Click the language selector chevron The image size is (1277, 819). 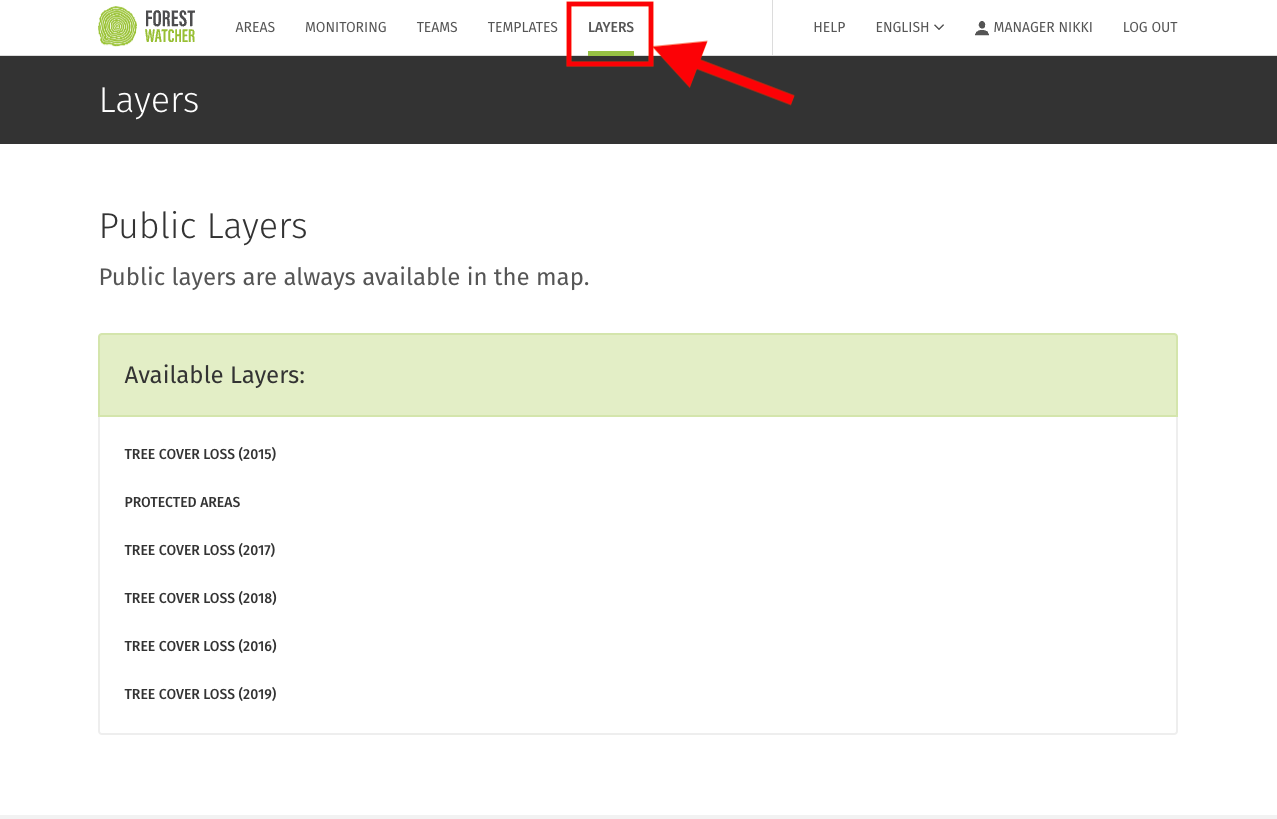point(939,27)
